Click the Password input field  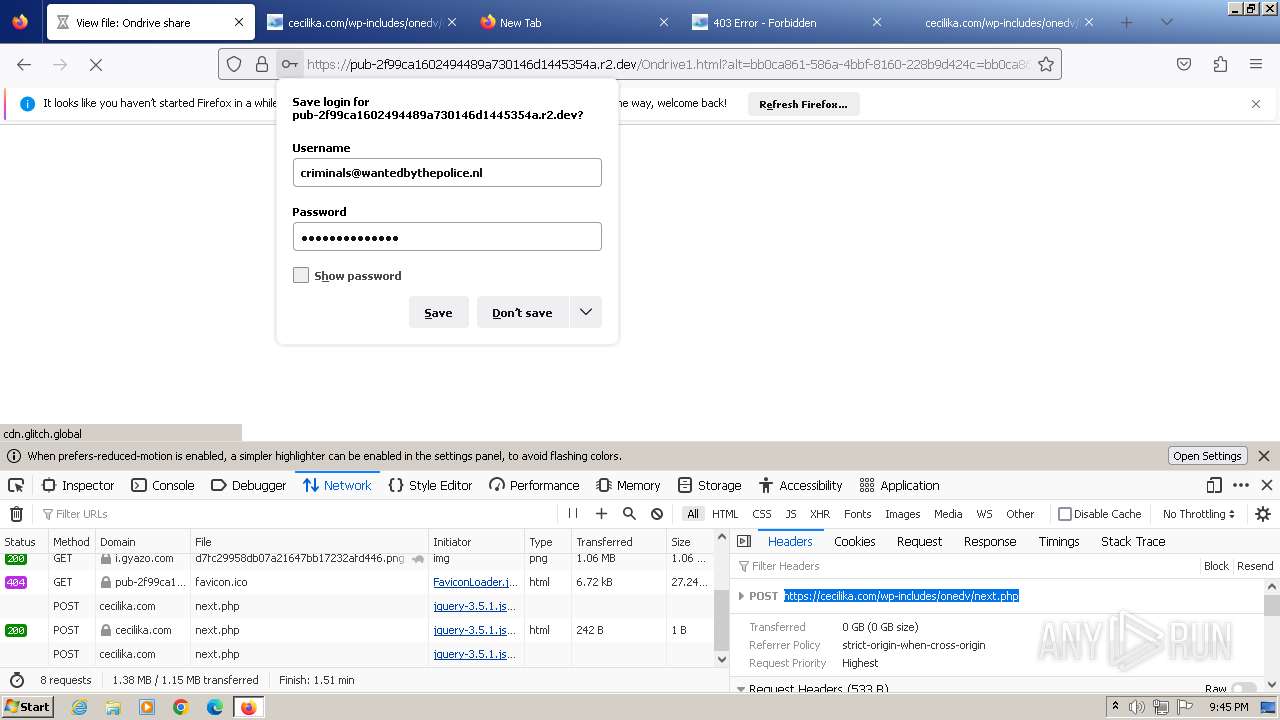(447, 236)
